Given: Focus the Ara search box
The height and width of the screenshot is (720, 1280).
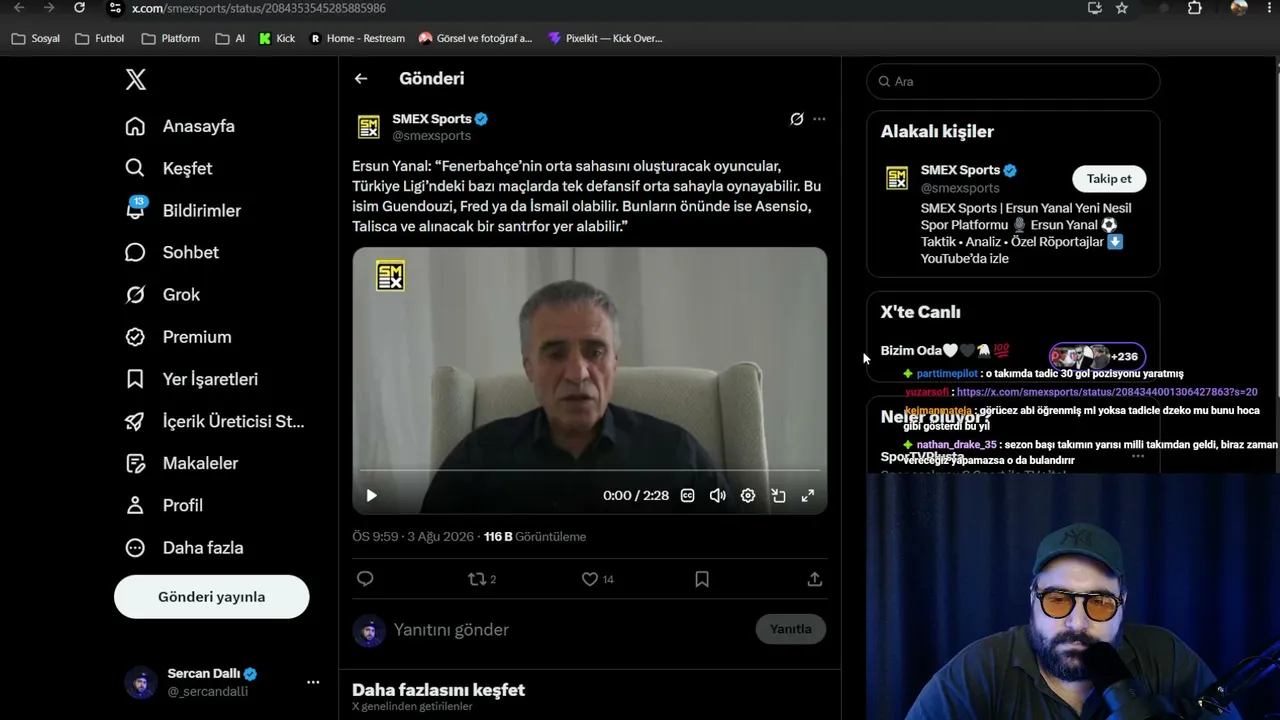Looking at the screenshot, I should pyautogui.click(x=1013, y=82).
